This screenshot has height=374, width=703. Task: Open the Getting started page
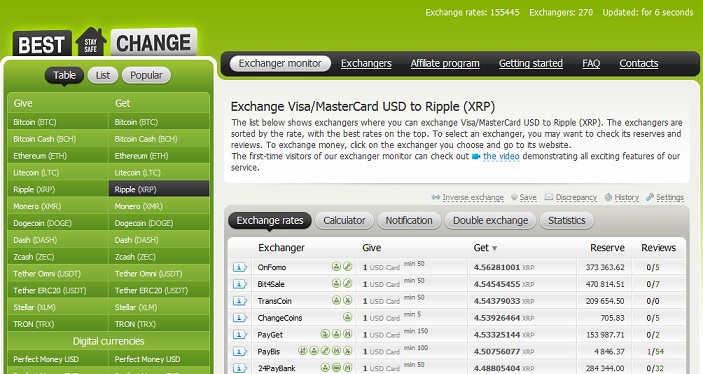tap(531, 64)
